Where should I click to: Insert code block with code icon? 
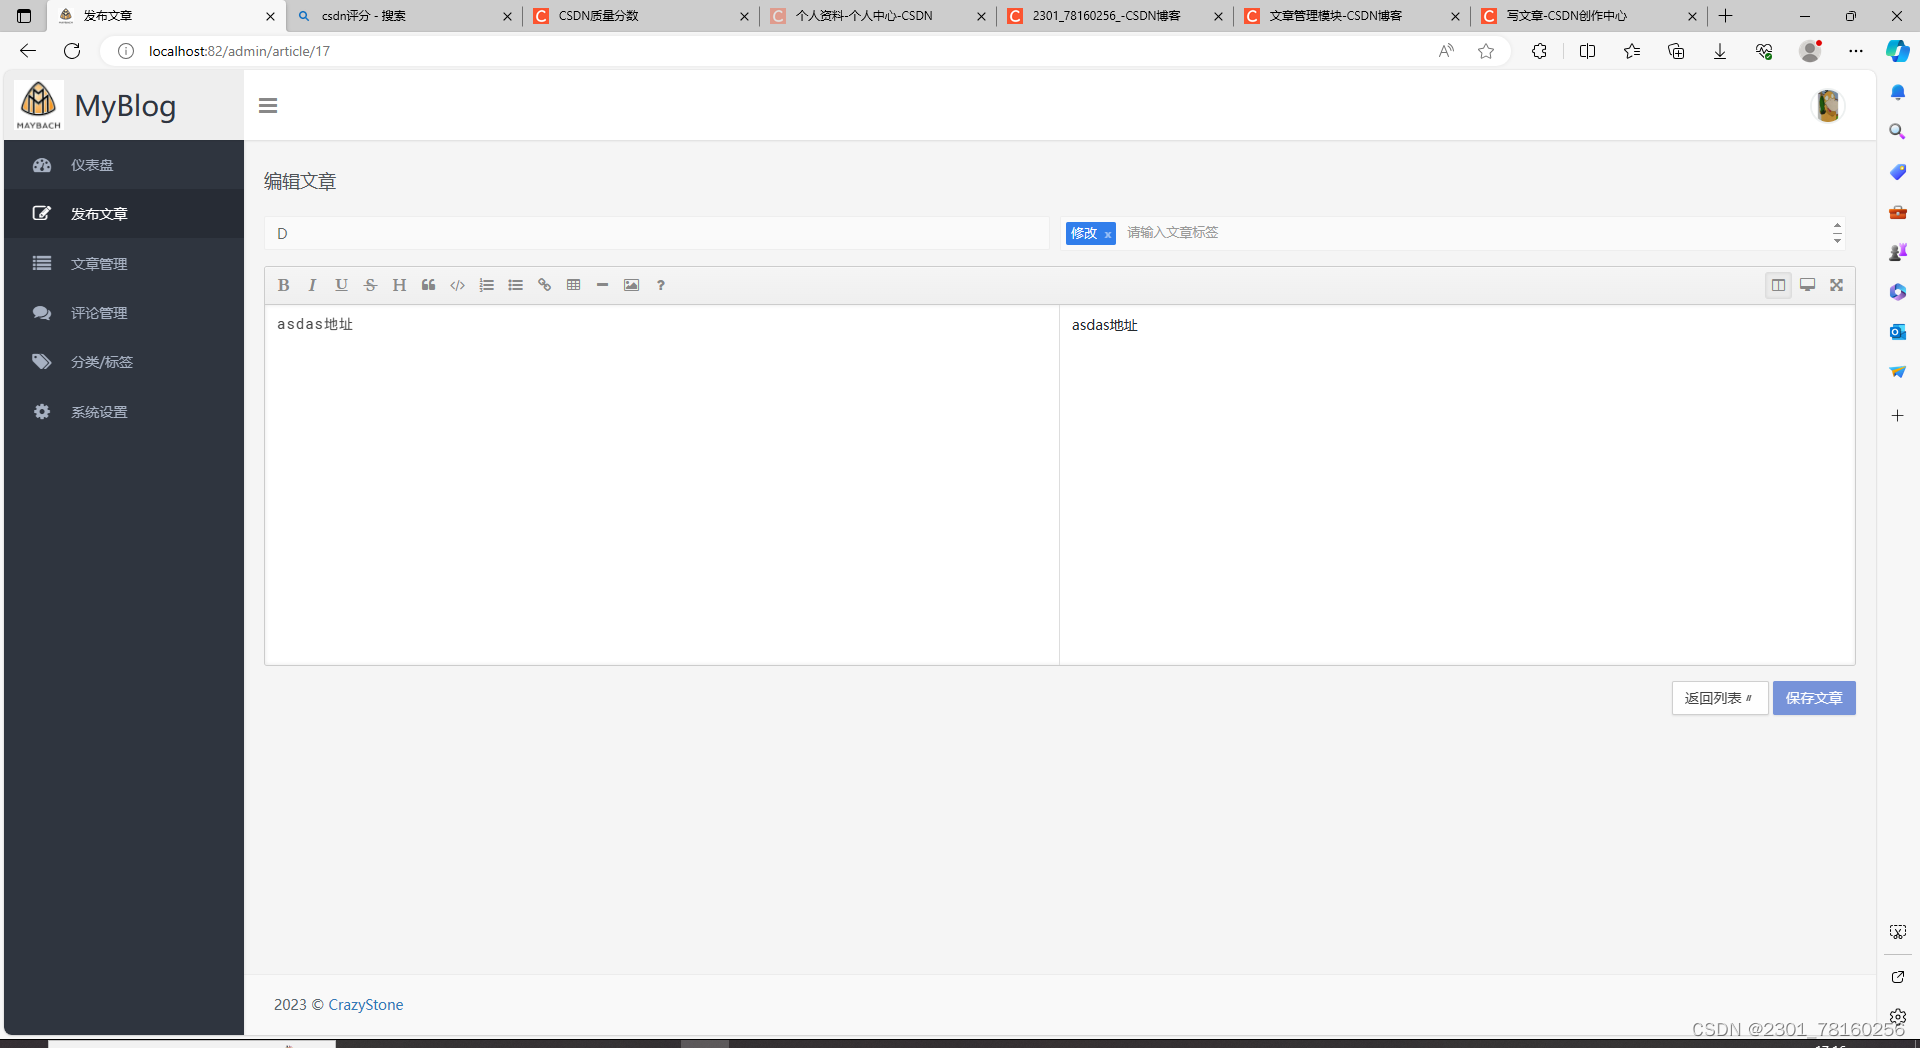click(457, 285)
